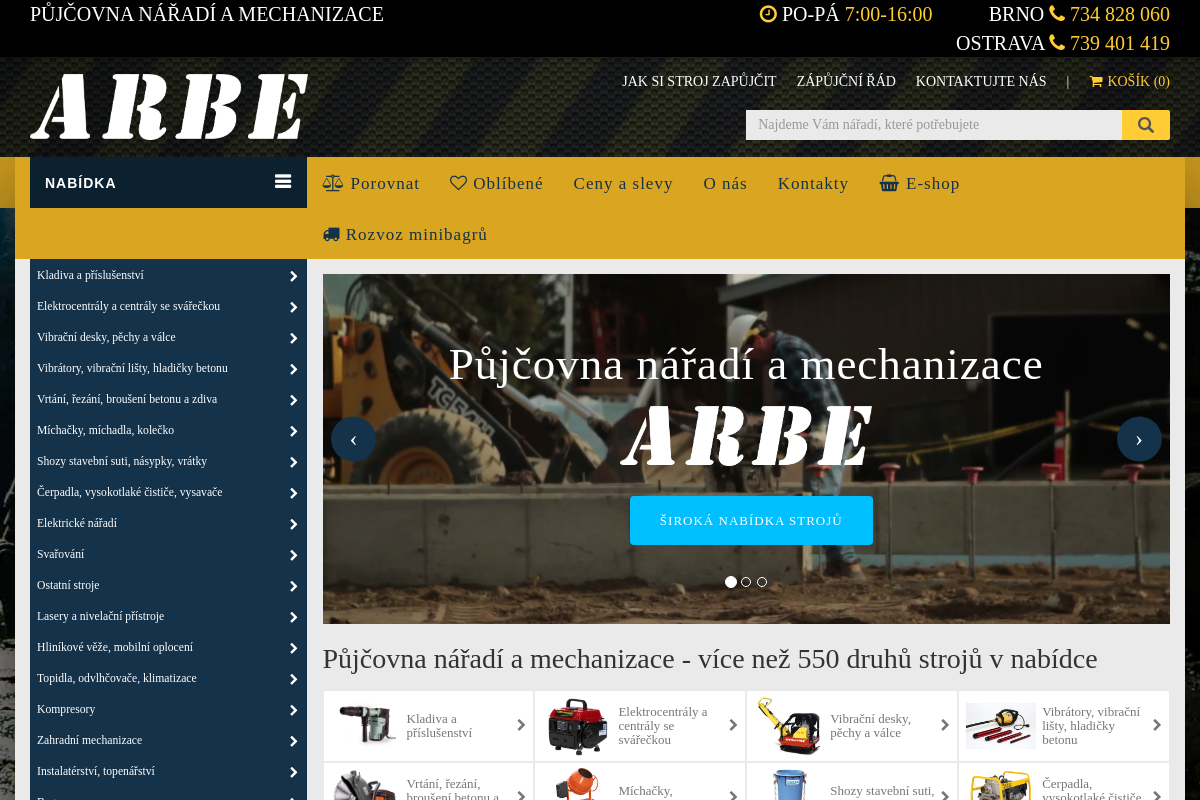The width and height of the screenshot is (1200, 800).
Task: Open Rozvoz minibagrů menu item
Action: pyautogui.click(x=405, y=234)
